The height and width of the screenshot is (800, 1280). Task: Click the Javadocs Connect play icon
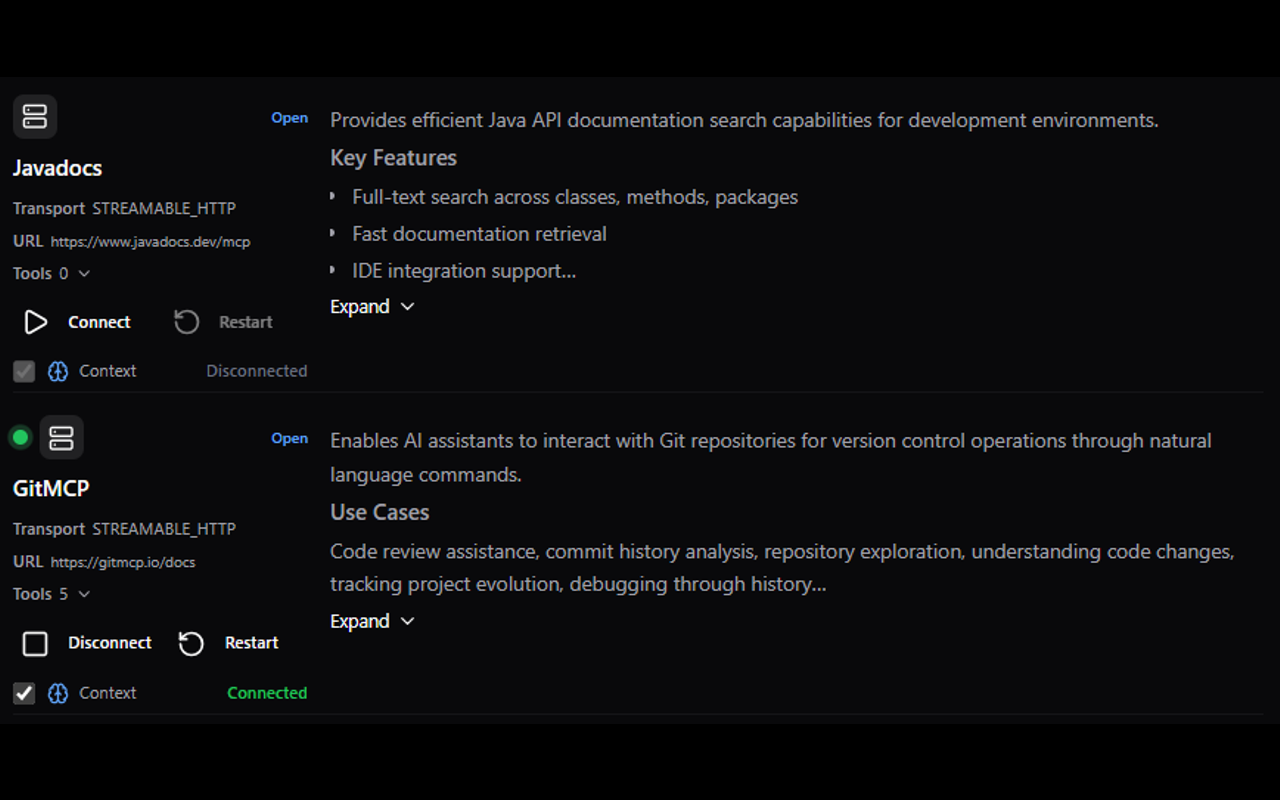click(36, 322)
